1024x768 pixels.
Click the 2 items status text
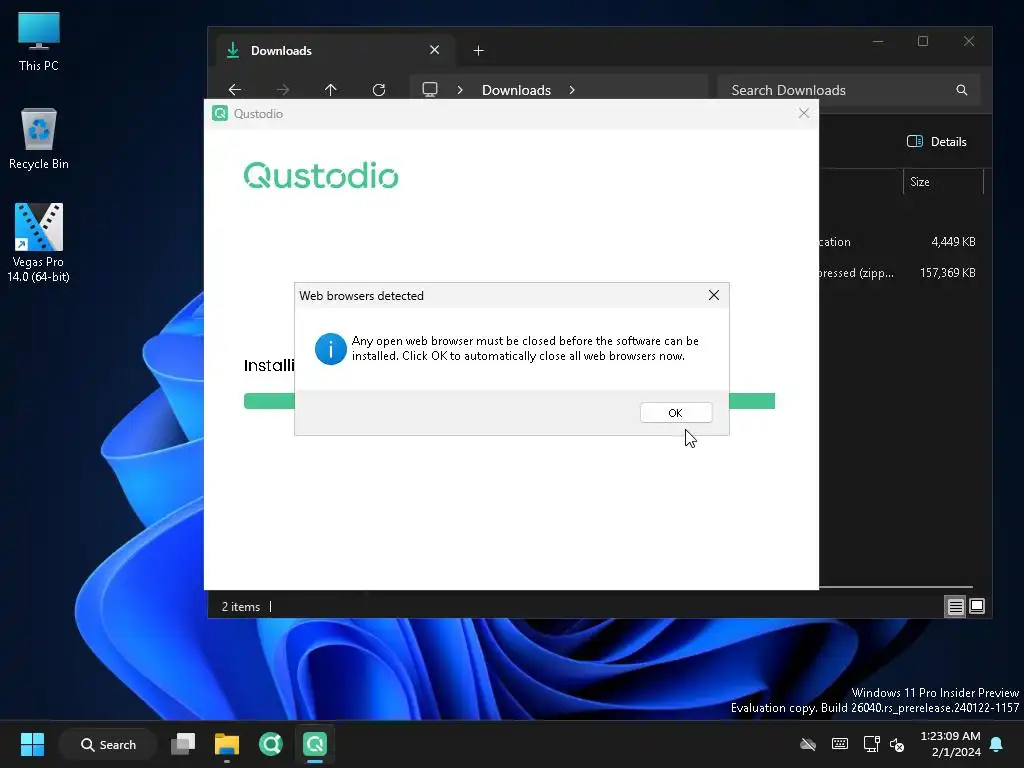point(240,607)
